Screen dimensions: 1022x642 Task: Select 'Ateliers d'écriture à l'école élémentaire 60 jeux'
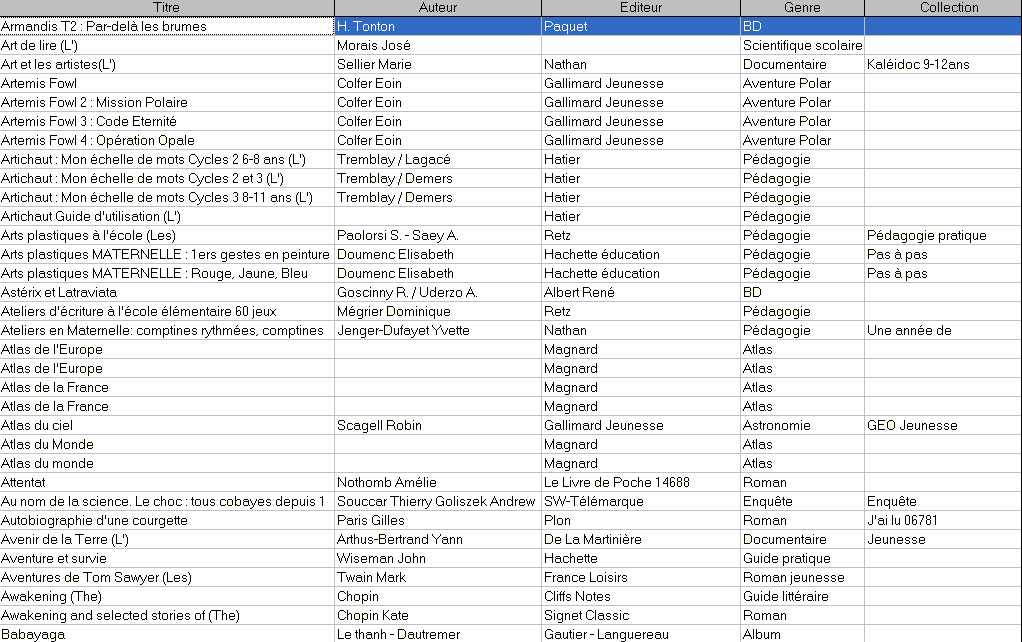pos(138,312)
